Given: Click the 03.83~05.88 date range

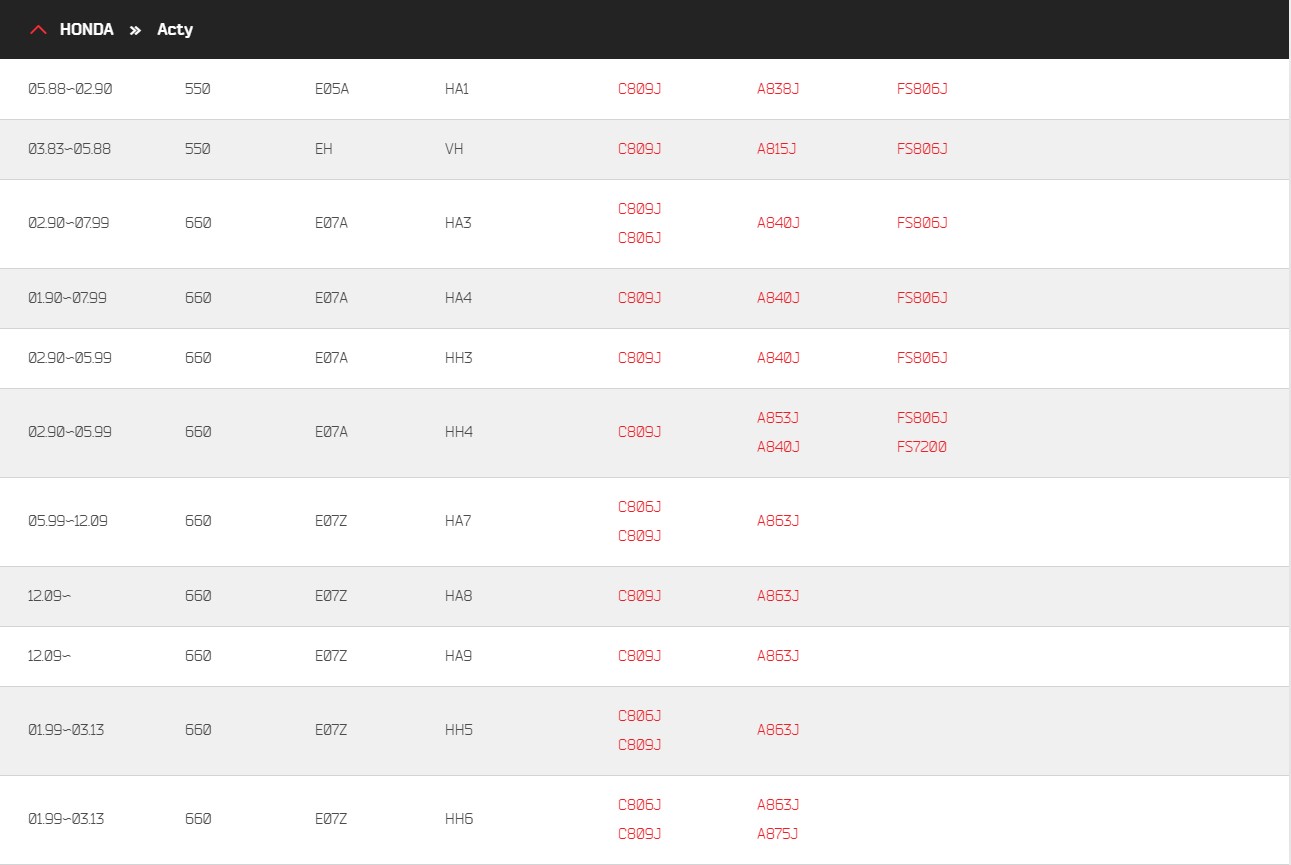Looking at the screenshot, I should tap(70, 149).
